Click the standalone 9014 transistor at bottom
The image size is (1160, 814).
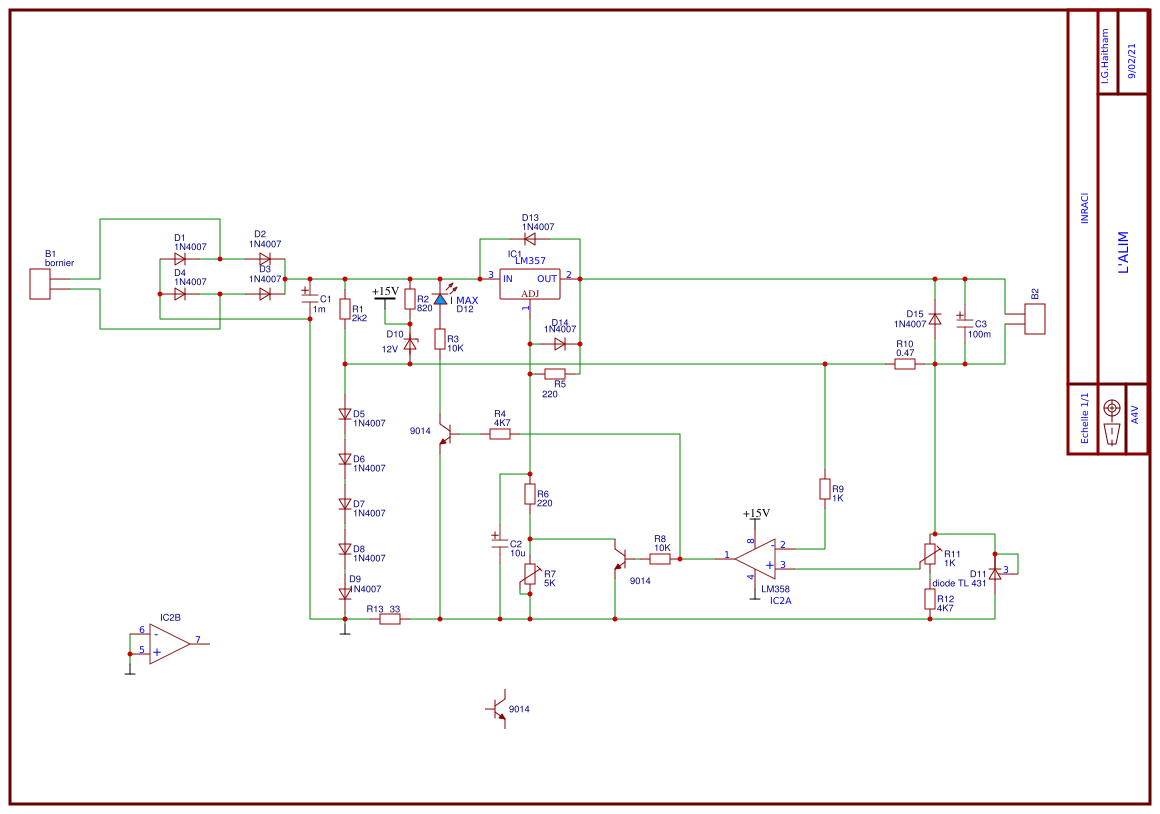[x=499, y=709]
